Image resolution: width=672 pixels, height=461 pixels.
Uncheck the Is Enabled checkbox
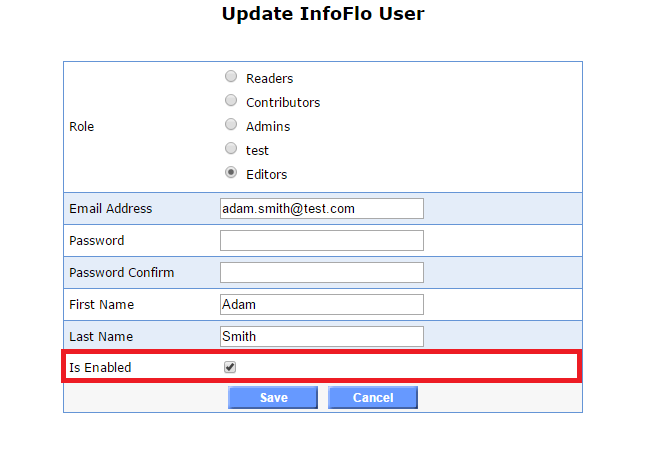point(230,367)
